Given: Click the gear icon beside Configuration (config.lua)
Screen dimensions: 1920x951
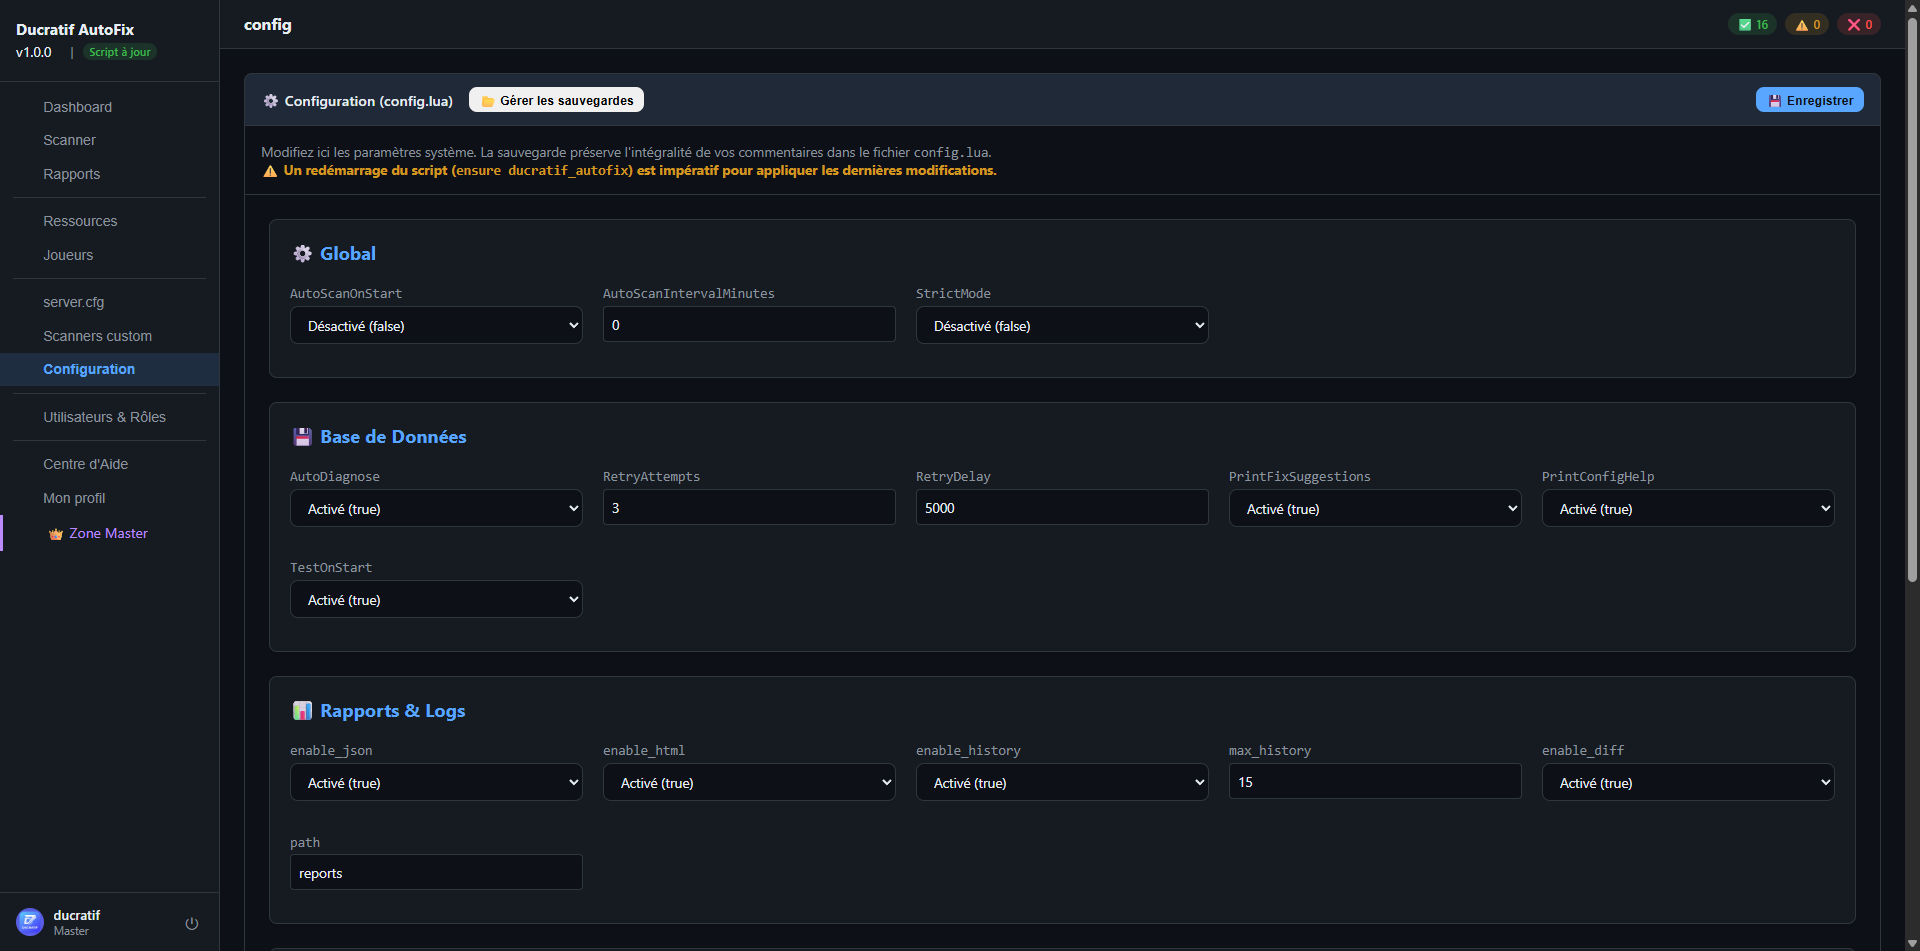Looking at the screenshot, I should tap(270, 100).
